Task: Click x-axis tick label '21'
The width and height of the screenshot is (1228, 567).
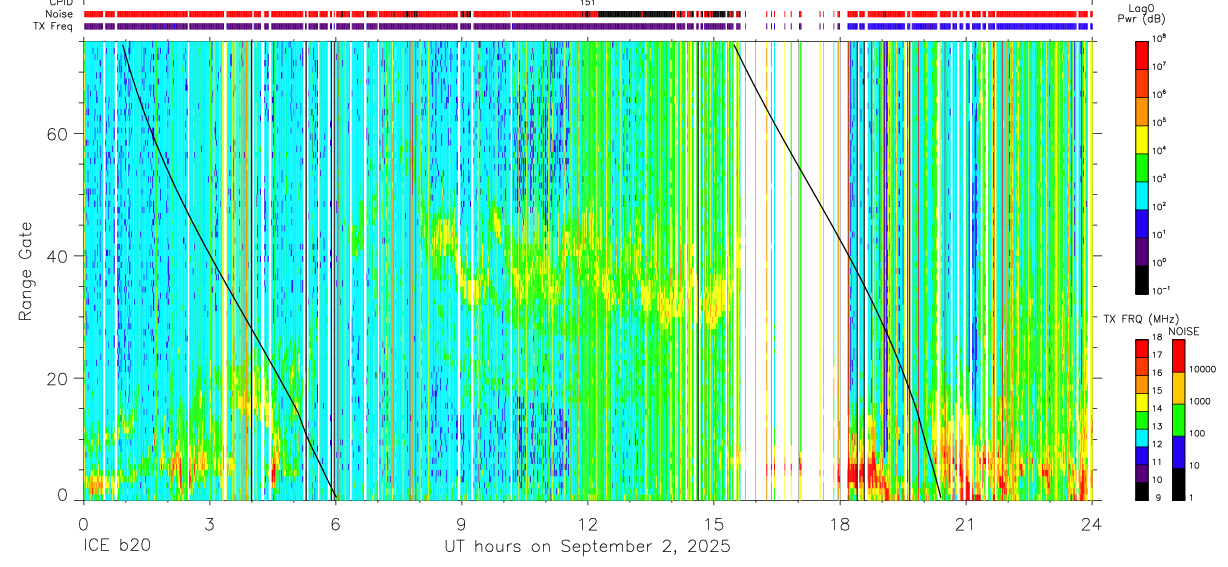Action: coord(966,523)
